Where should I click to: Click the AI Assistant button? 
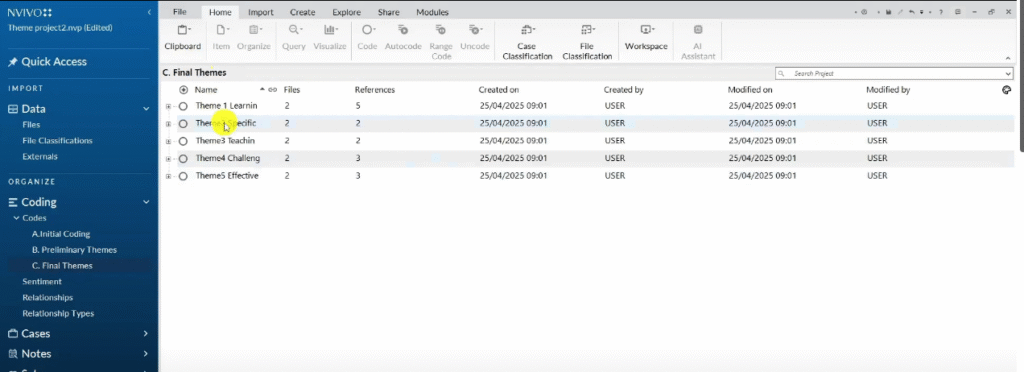click(697, 42)
